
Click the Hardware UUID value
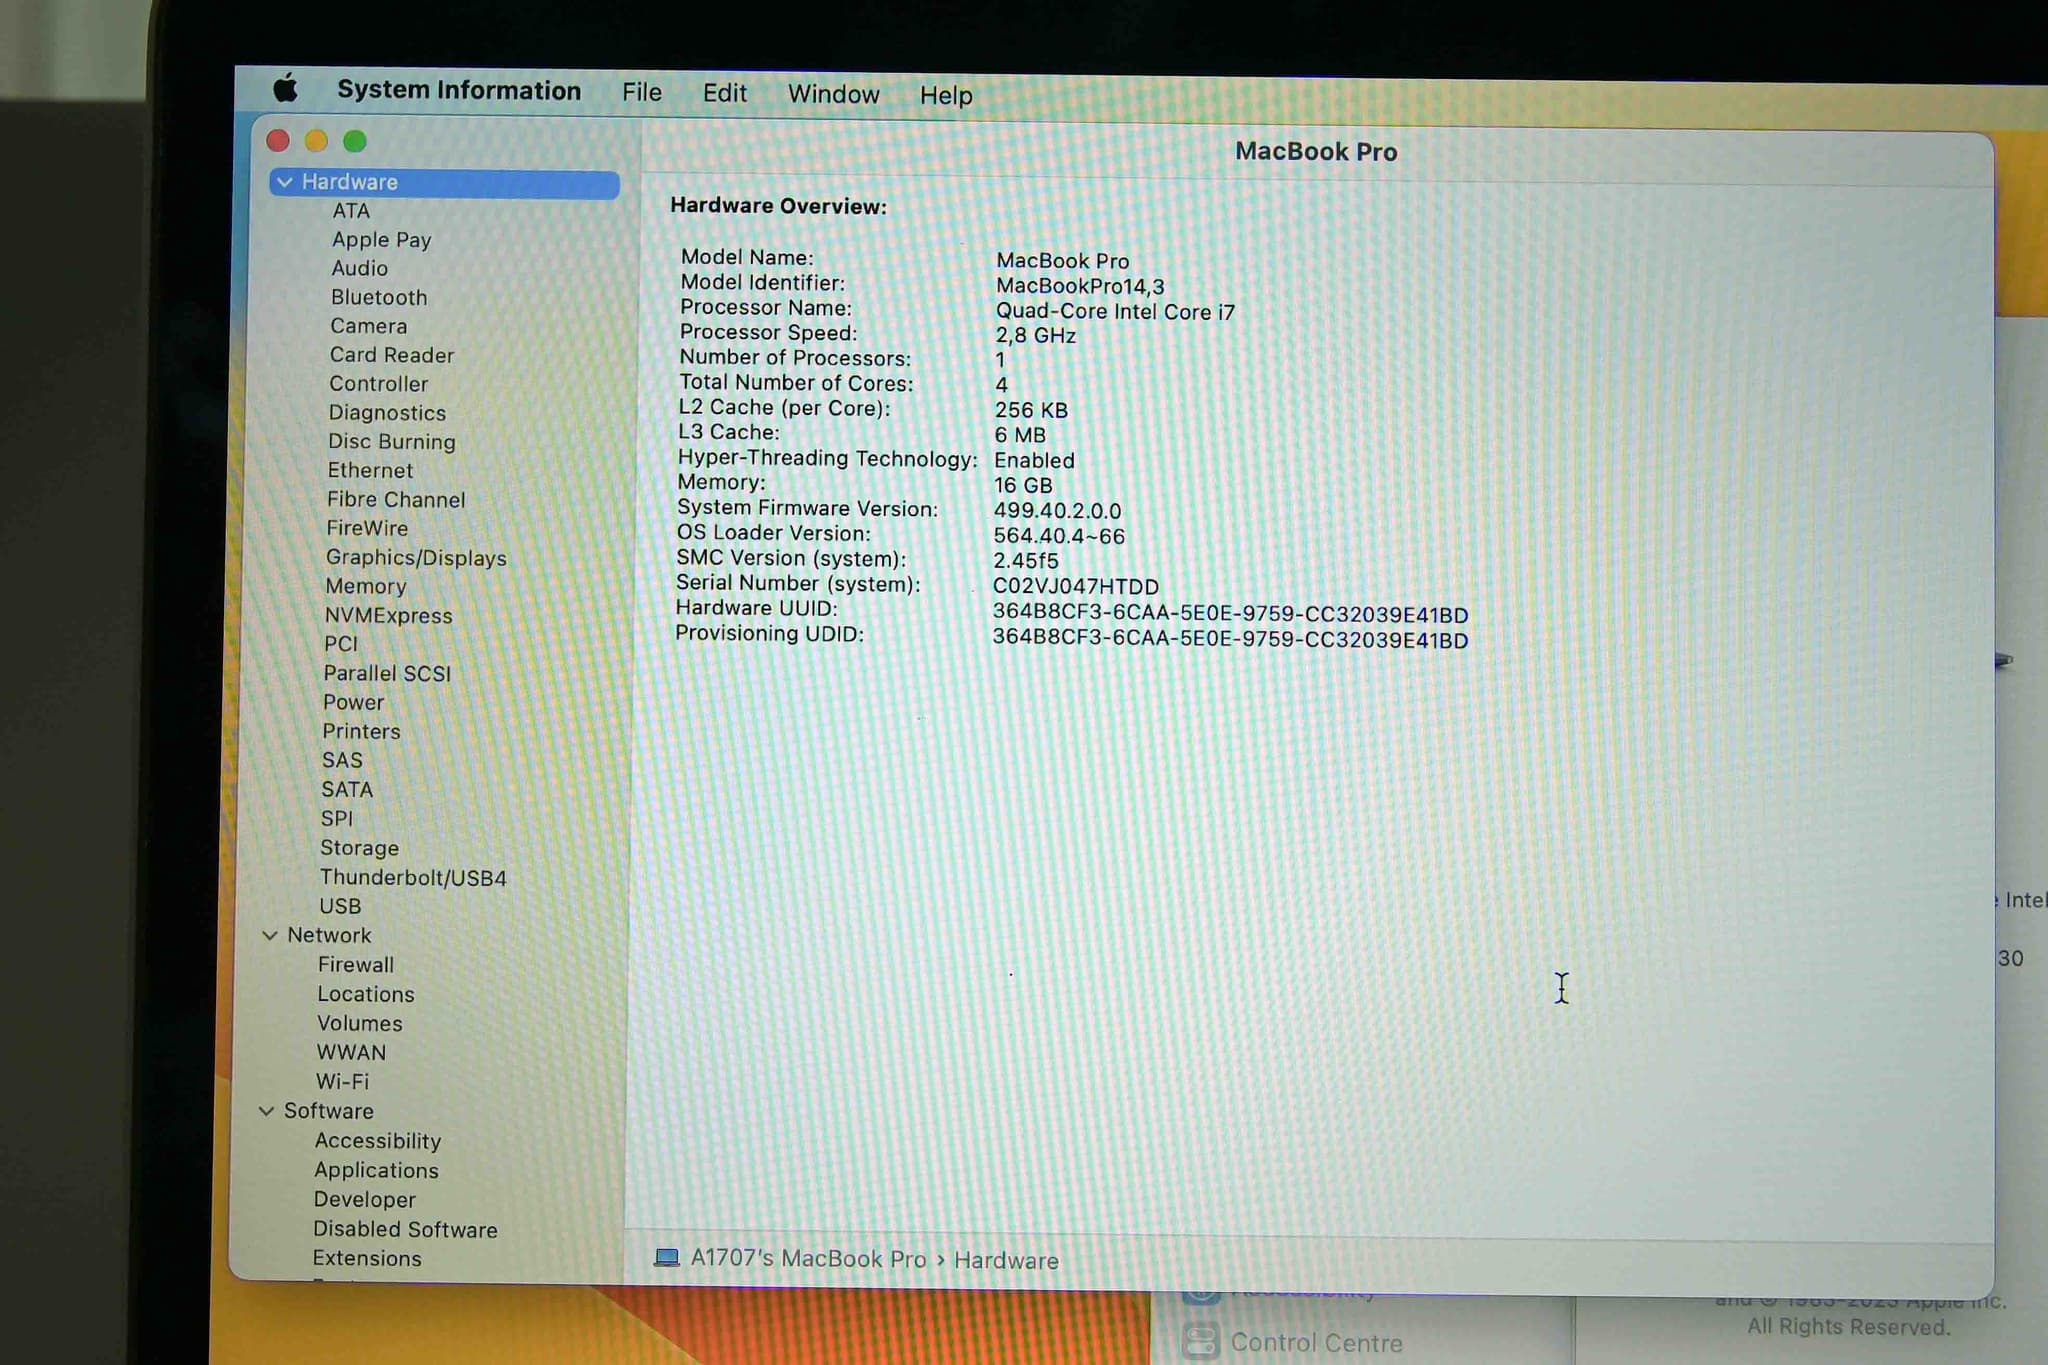coord(1230,614)
